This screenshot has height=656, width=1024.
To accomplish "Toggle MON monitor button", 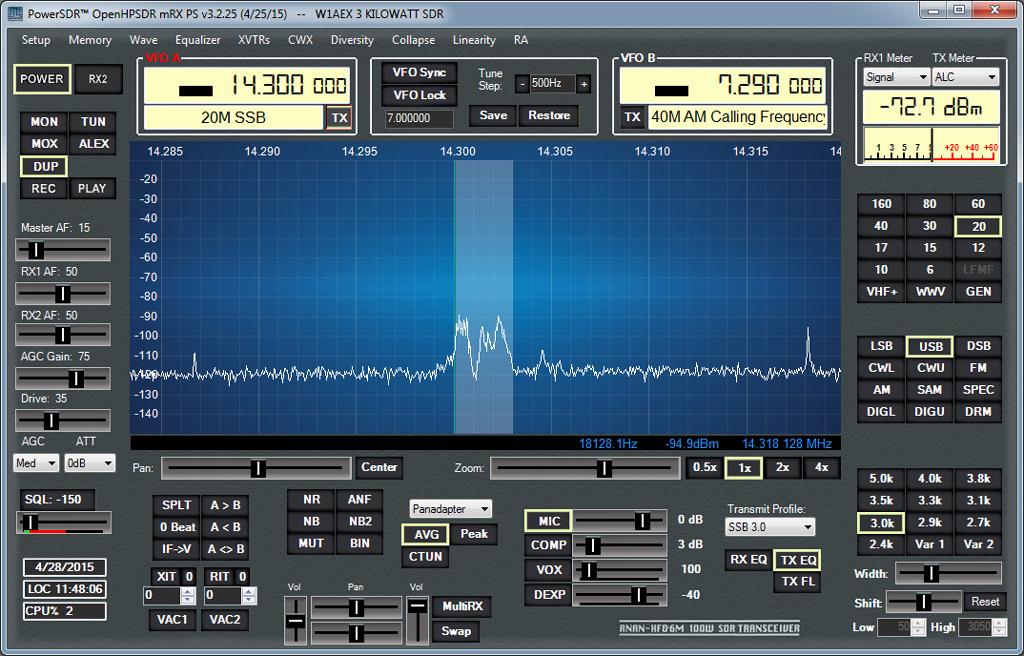I will 44,122.
